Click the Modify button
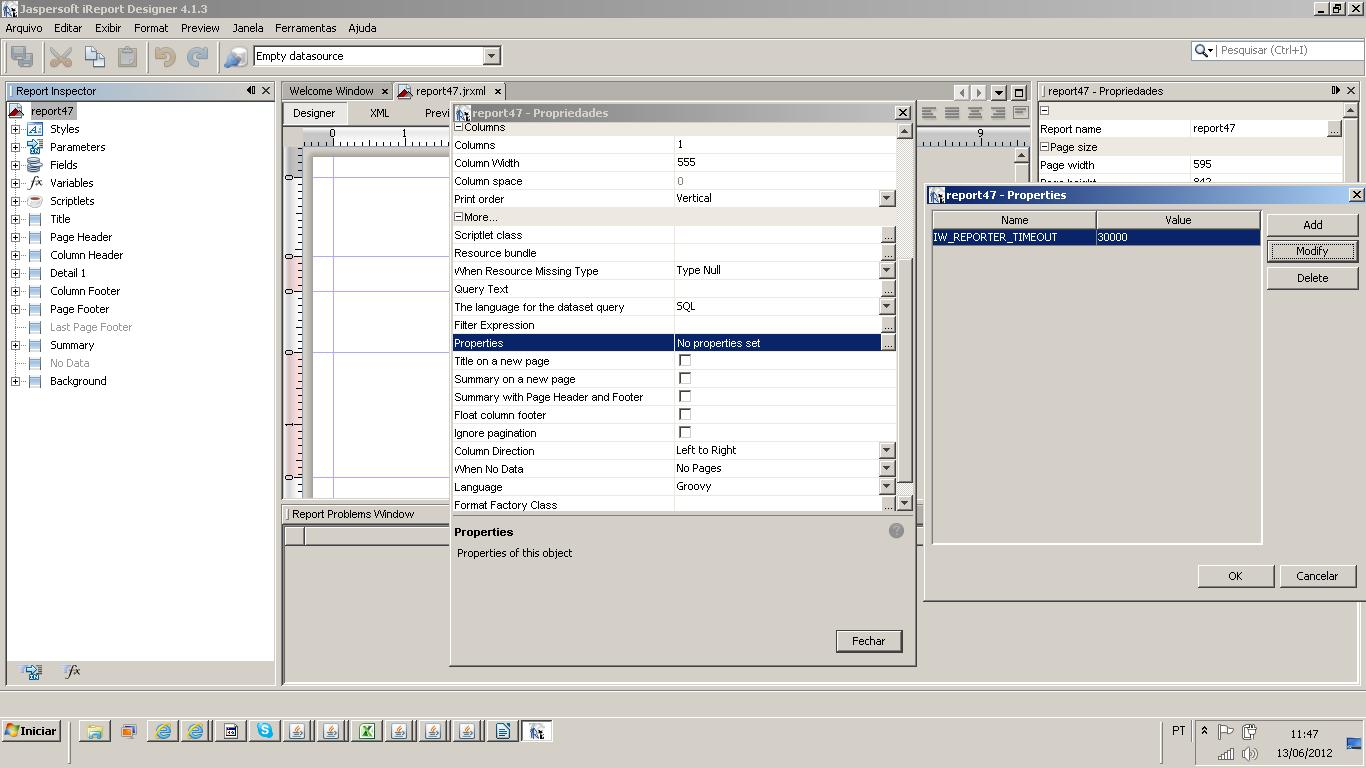Image resolution: width=1366 pixels, height=768 pixels. (1312, 251)
